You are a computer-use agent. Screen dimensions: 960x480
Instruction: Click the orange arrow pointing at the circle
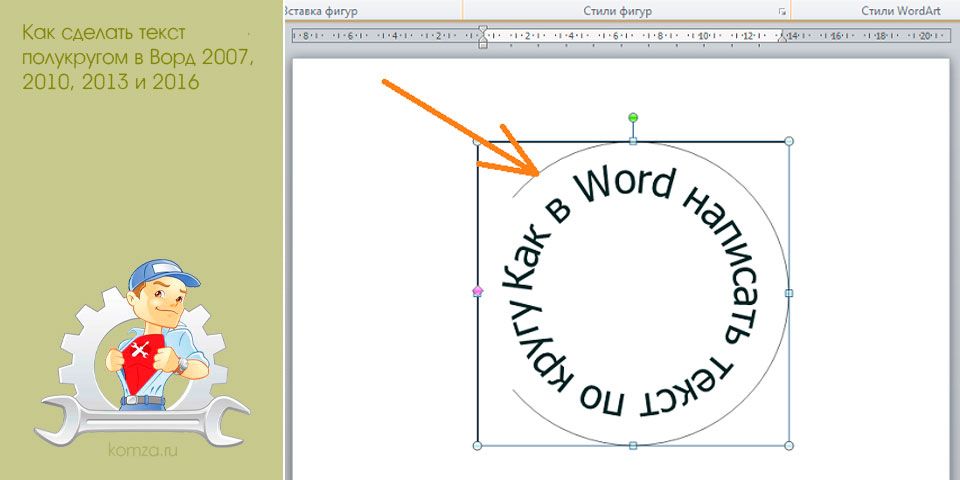460,127
